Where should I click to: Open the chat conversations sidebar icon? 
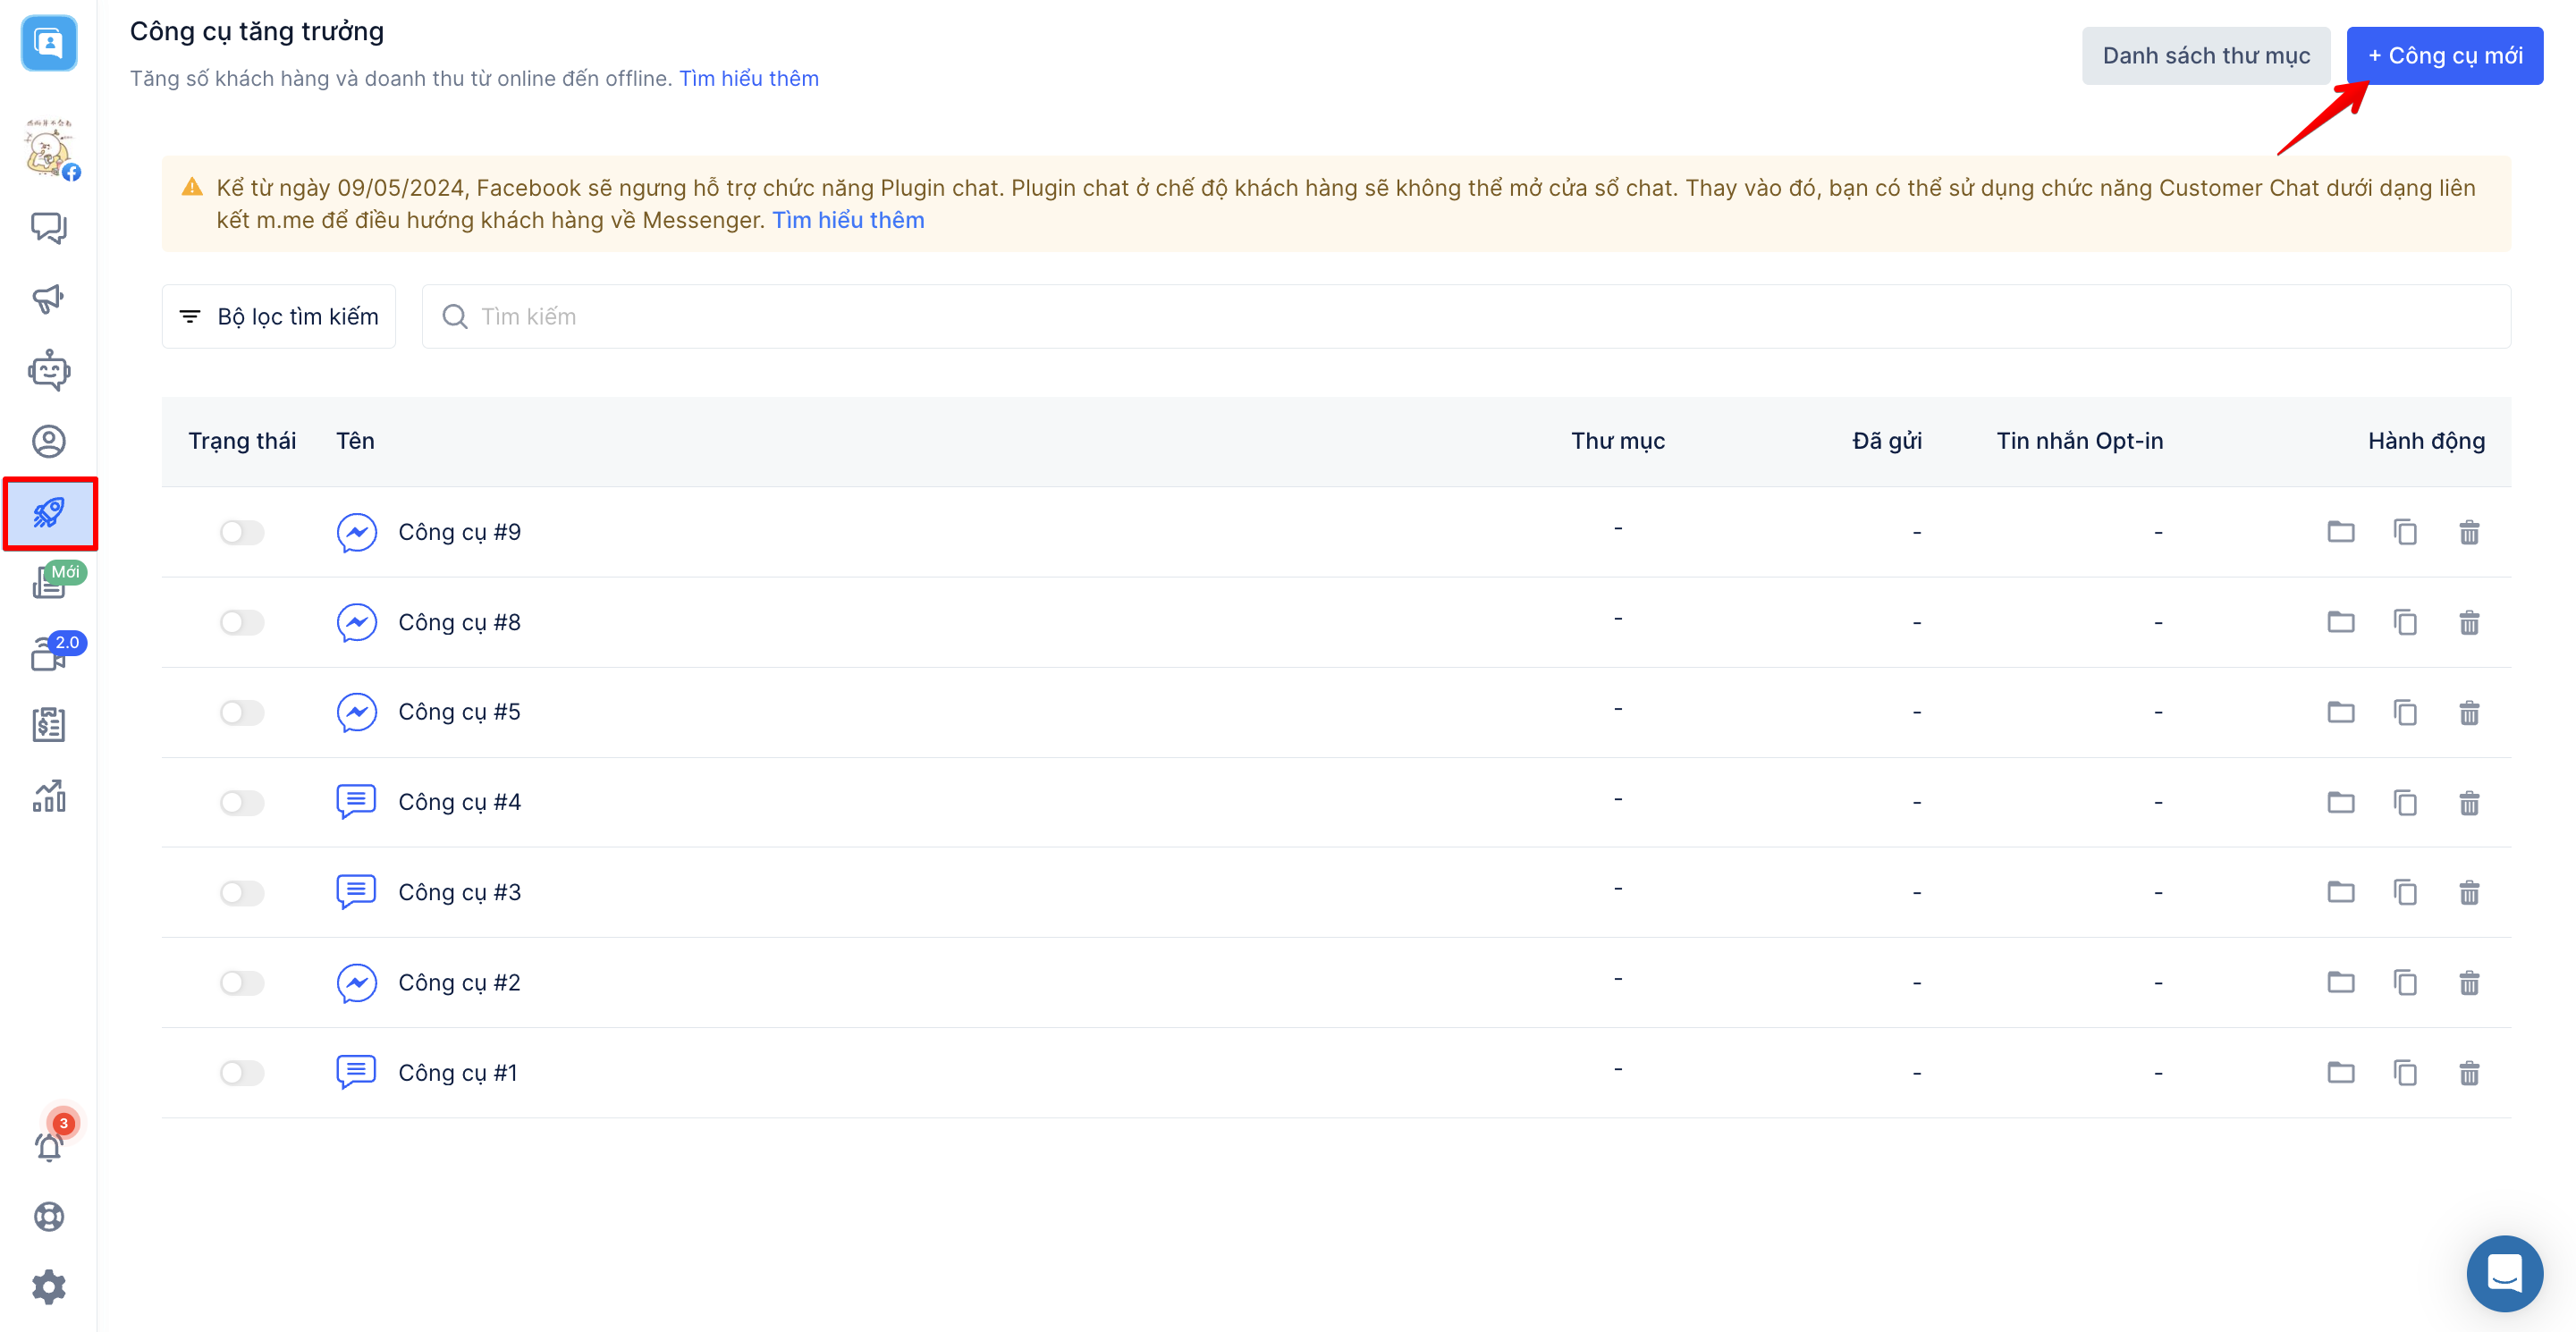click(48, 228)
